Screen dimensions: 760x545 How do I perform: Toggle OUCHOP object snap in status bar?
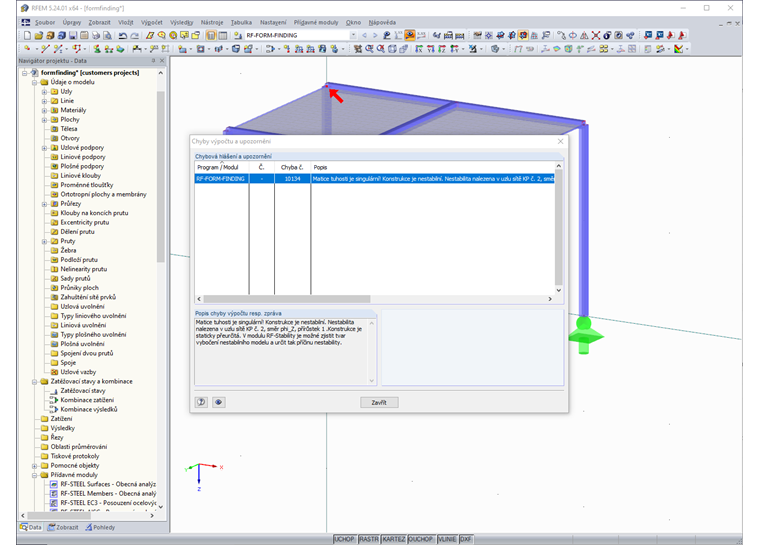420,539
